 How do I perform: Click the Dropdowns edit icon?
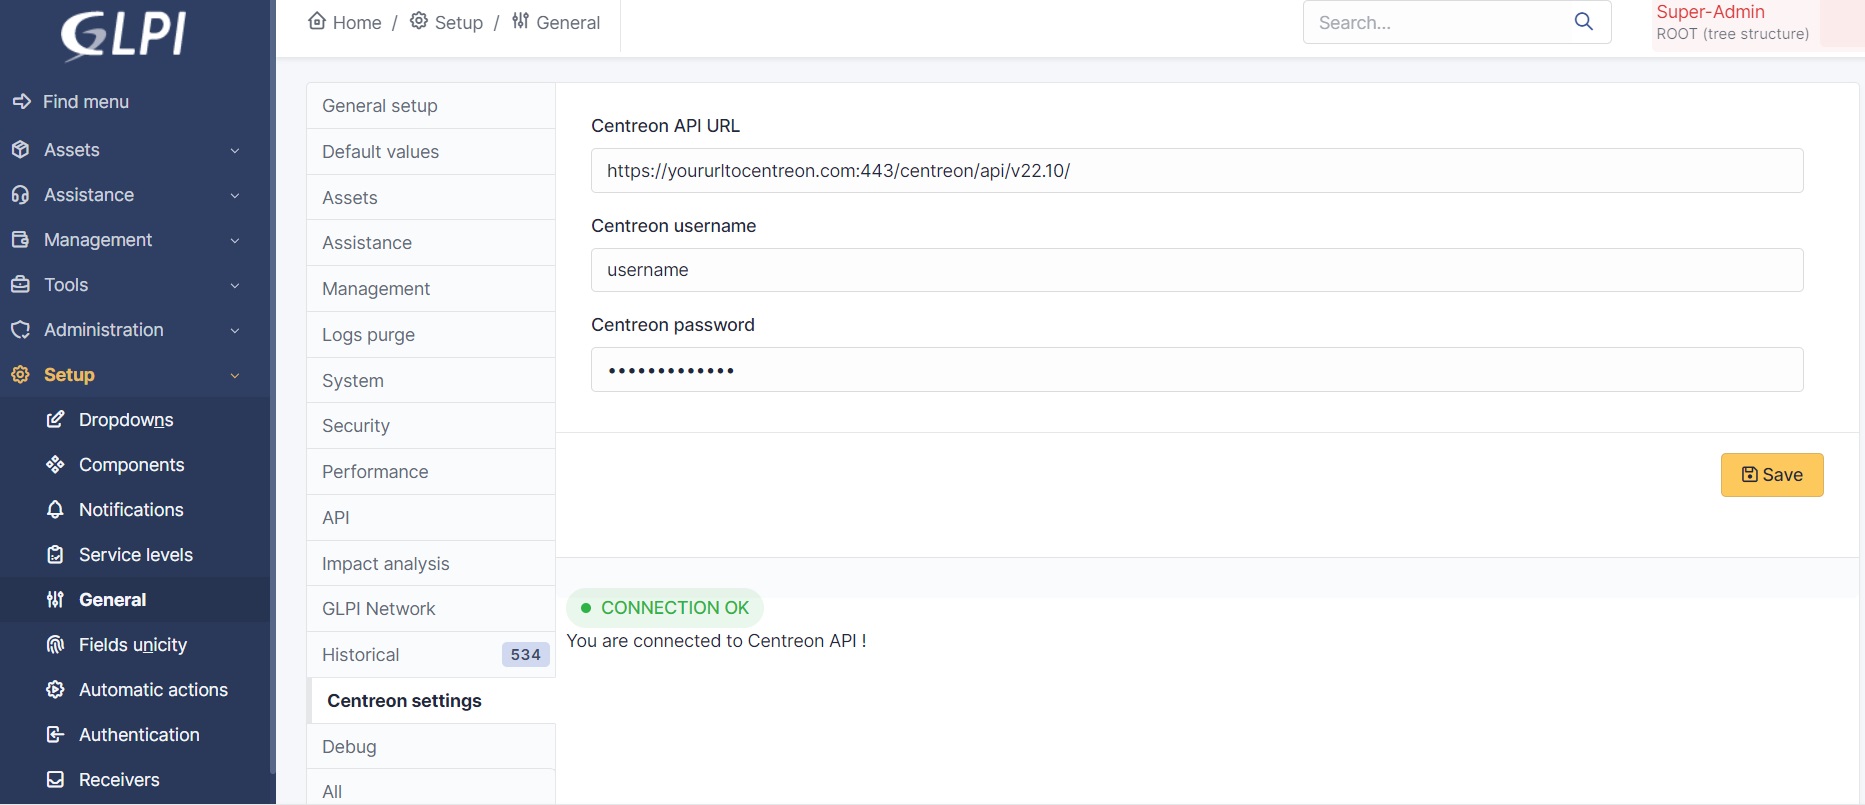point(55,420)
